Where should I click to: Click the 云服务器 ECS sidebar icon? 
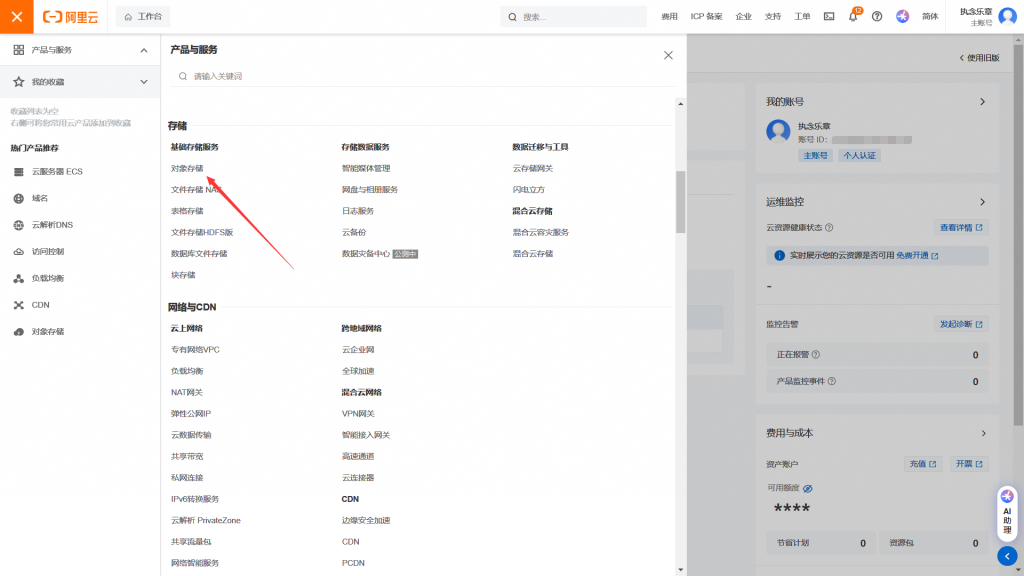click(18, 172)
